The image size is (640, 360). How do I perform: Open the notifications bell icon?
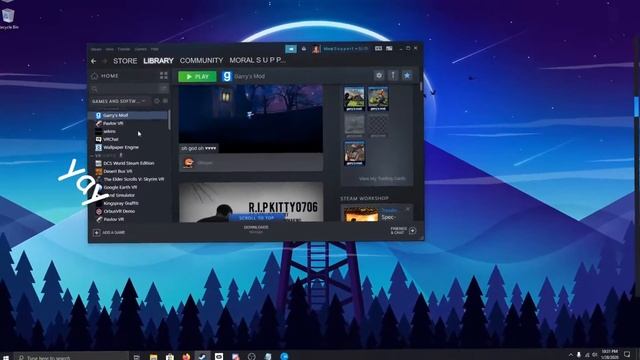pos(304,49)
